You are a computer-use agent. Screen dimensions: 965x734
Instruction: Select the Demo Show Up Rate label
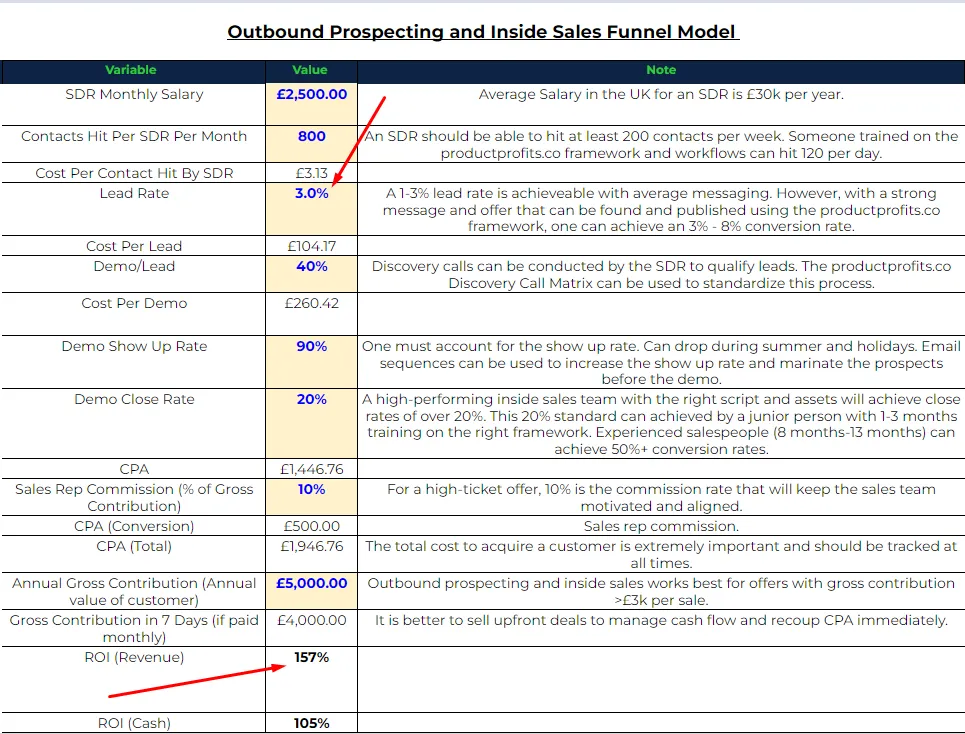click(x=134, y=362)
